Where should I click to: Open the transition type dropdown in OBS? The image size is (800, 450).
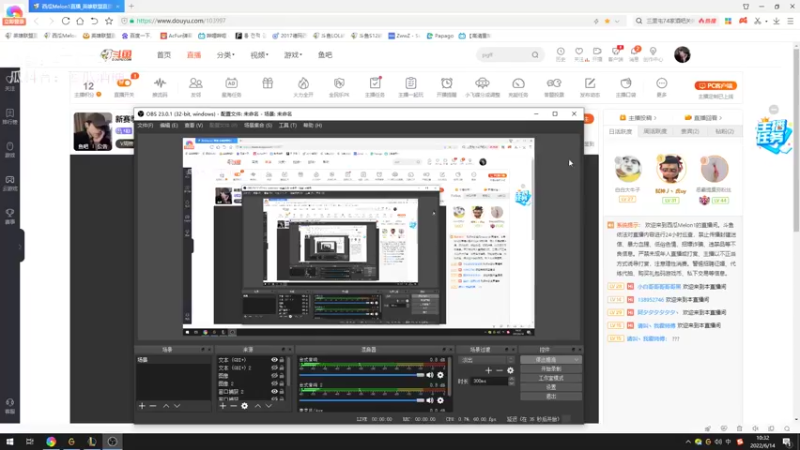486,360
